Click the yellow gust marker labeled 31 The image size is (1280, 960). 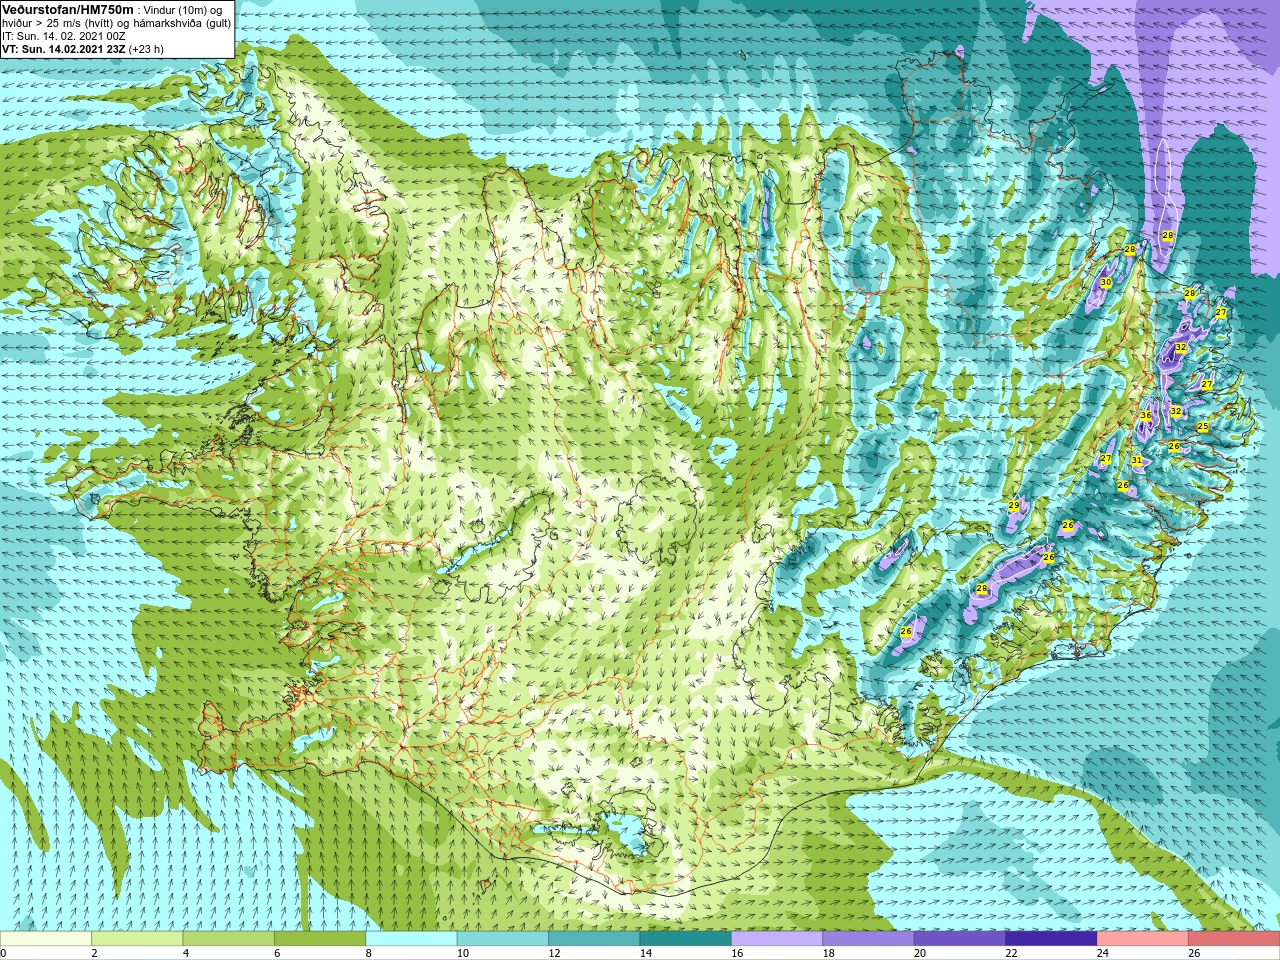pyautogui.click(x=1137, y=460)
